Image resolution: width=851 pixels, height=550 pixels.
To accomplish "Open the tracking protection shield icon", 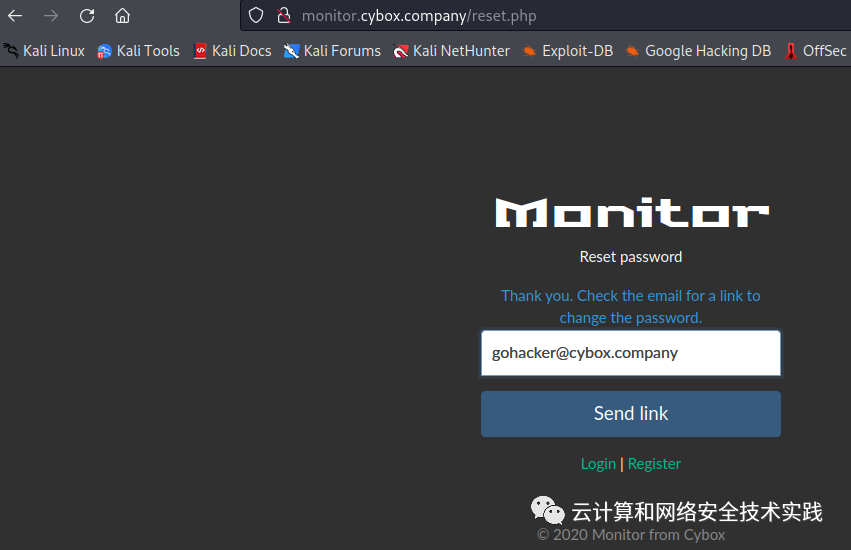I will coord(256,16).
